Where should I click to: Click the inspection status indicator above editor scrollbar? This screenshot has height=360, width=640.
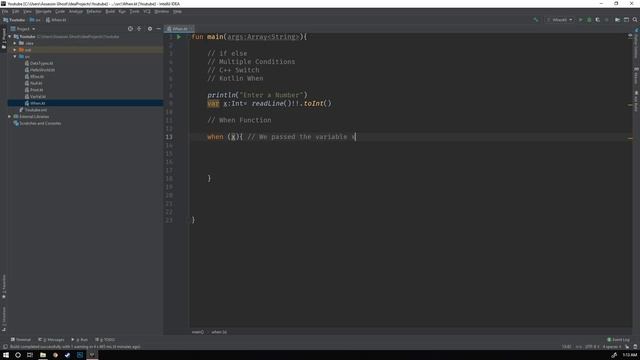tap(630, 36)
